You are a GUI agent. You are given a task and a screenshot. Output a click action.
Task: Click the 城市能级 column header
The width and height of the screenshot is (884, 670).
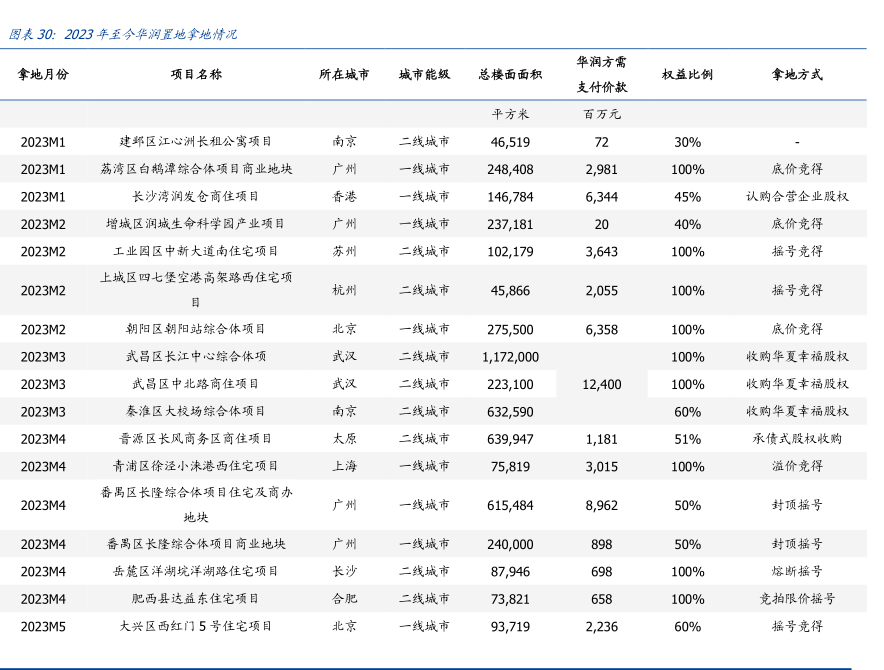coord(424,74)
